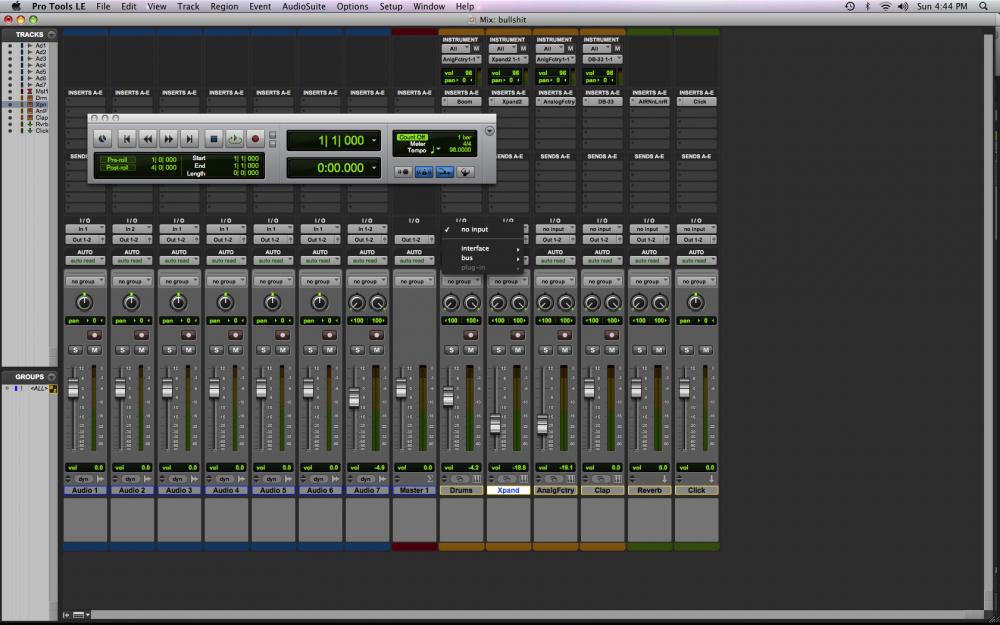
Task: Select the Master 1 track name
Action: point(414,490)
